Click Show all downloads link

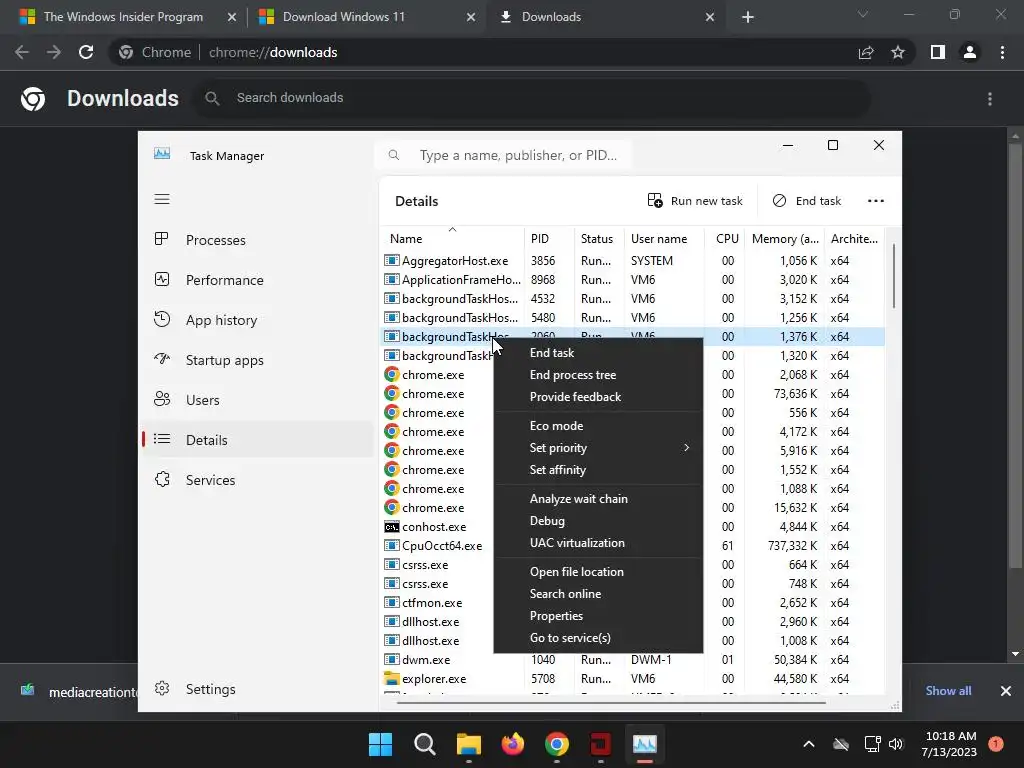point(948,691)
